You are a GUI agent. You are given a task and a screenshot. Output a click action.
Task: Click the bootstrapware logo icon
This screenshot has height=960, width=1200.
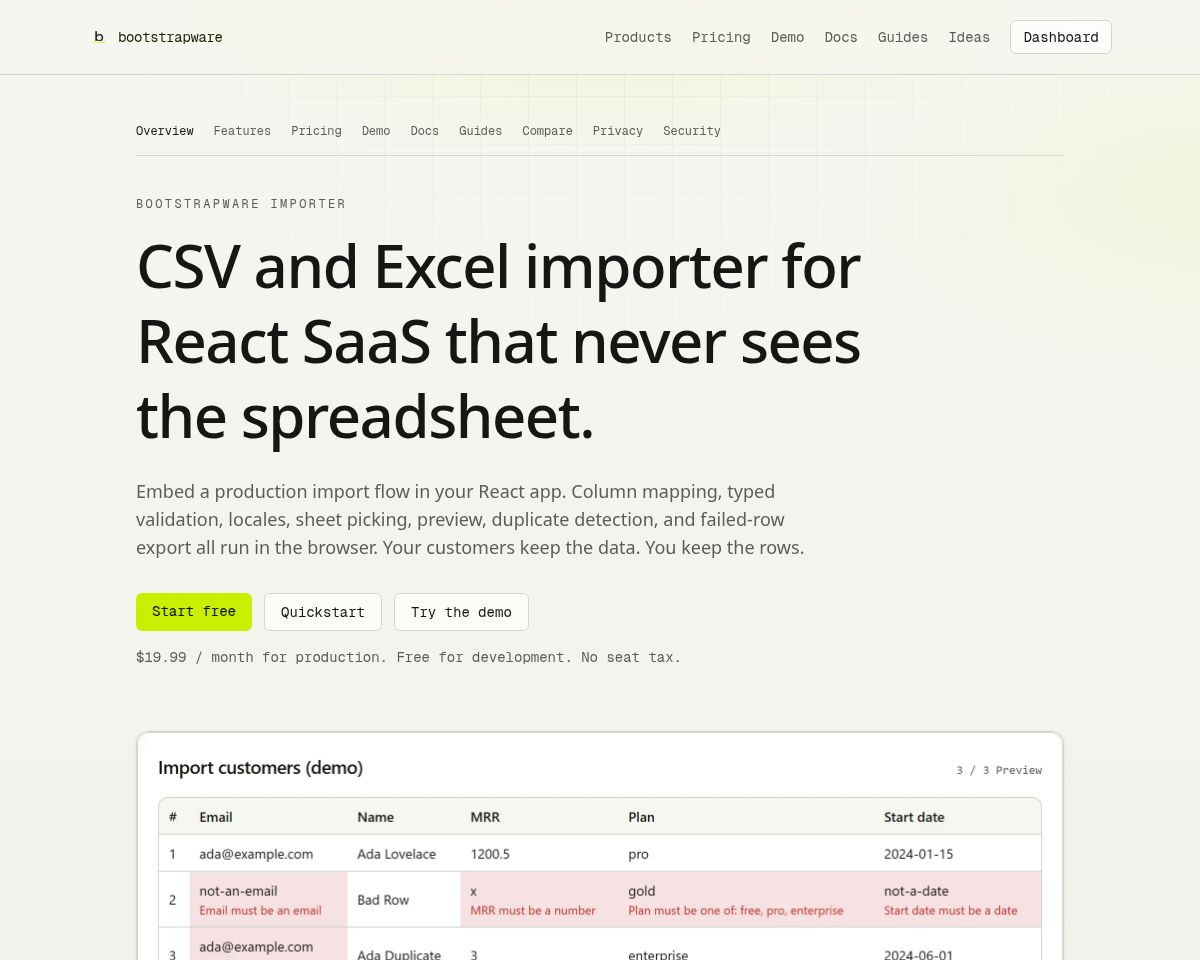[99, 37]
